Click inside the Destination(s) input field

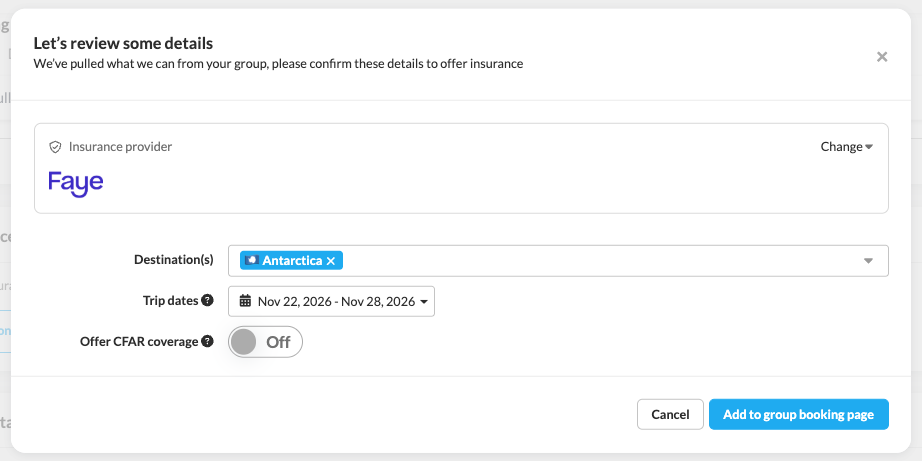600,260
